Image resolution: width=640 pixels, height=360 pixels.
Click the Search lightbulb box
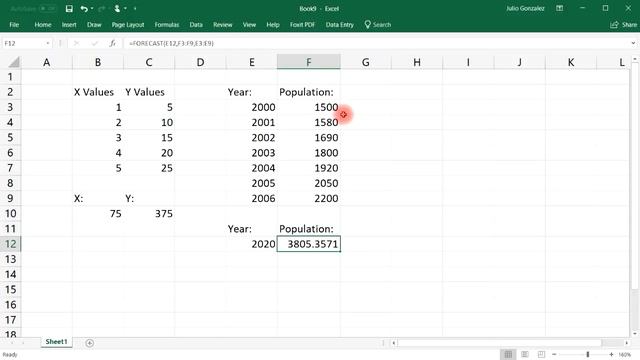378,25
